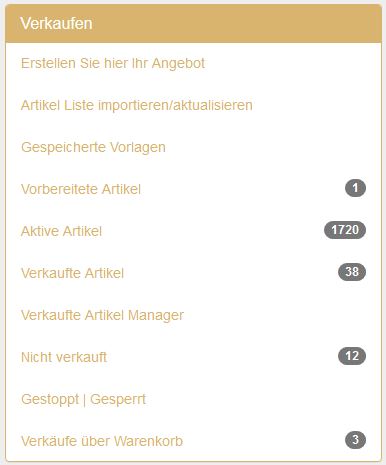
Task: Go to Gespeicherte Vorlagen
Action: click(93, 147)
